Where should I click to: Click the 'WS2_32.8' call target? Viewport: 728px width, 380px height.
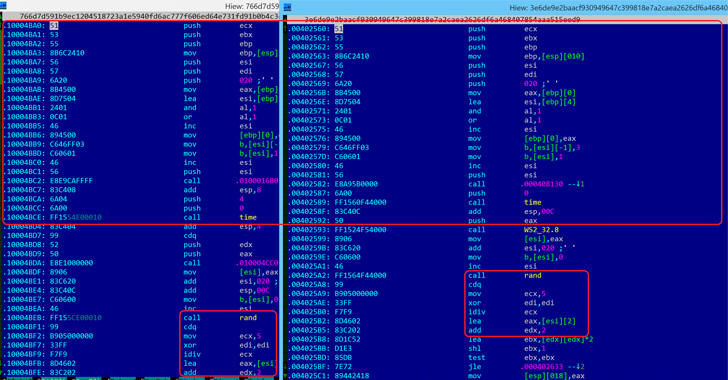pos(541,229)
